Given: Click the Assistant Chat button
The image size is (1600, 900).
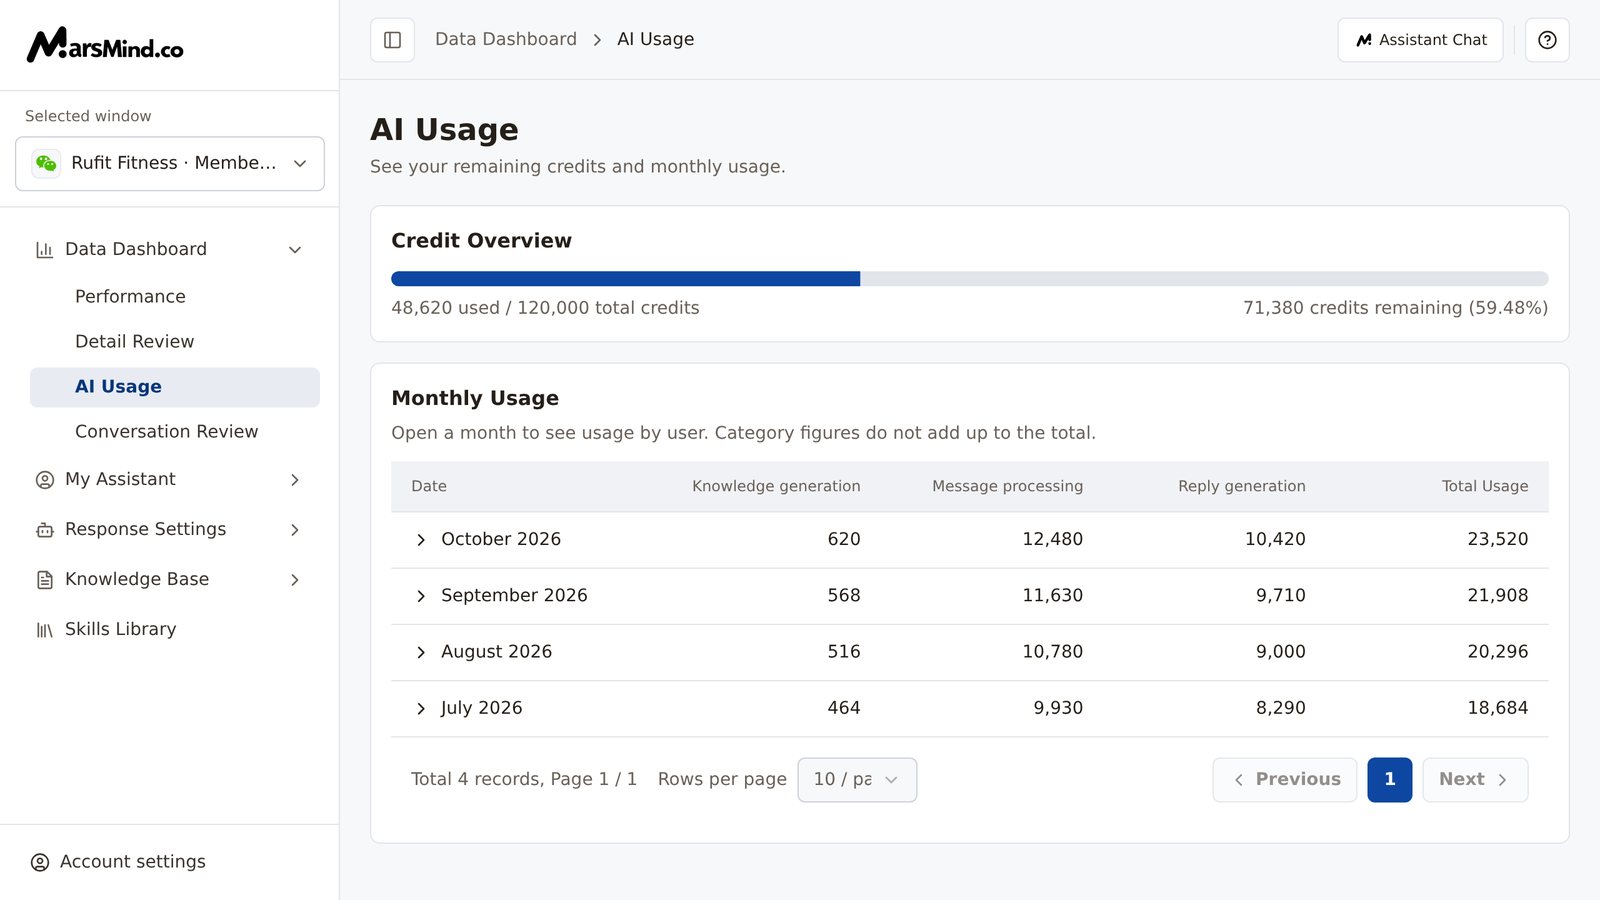Looking at the screenshot, I should 1420,40.
